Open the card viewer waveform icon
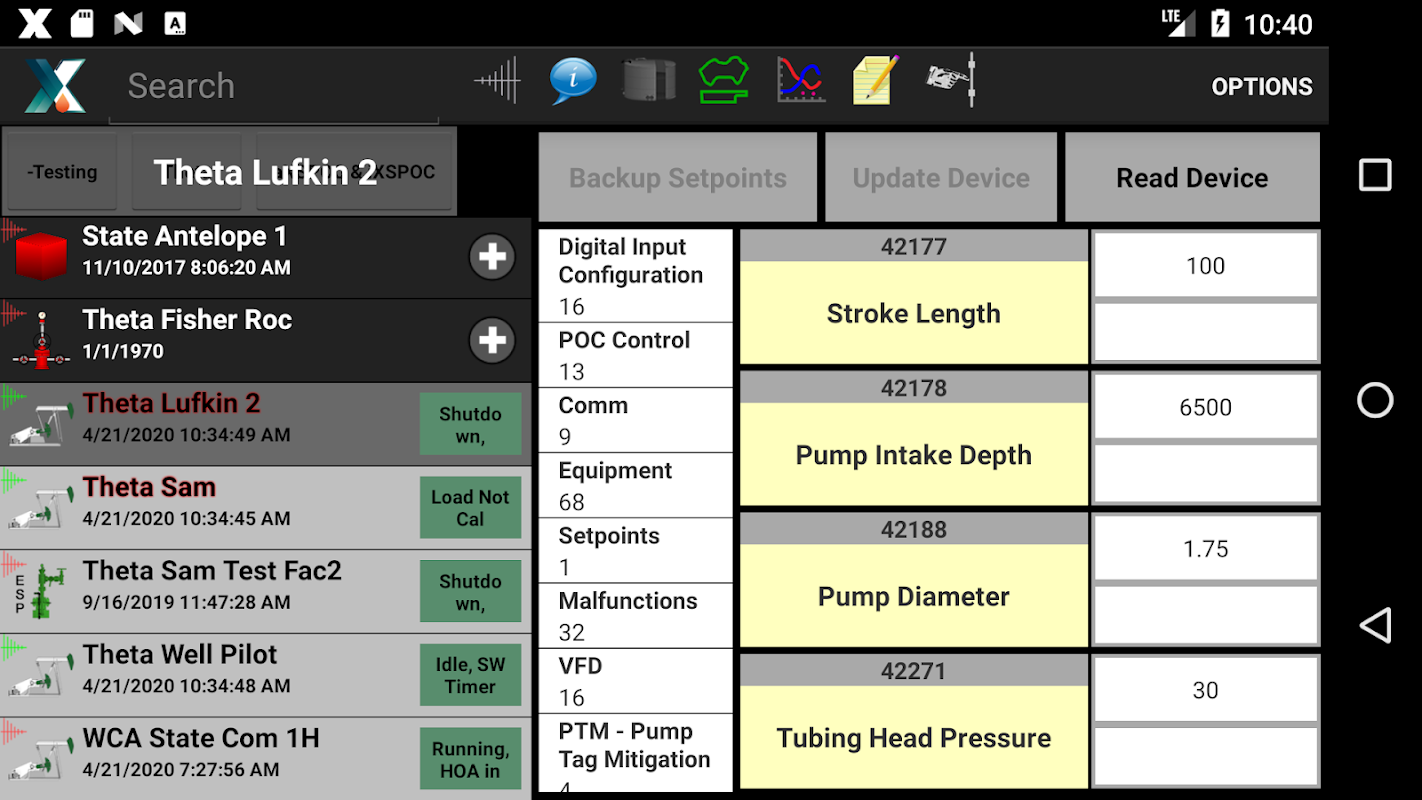Viewport: 1422px width, 800px height. pyautogui.click(x=498, y=80)
